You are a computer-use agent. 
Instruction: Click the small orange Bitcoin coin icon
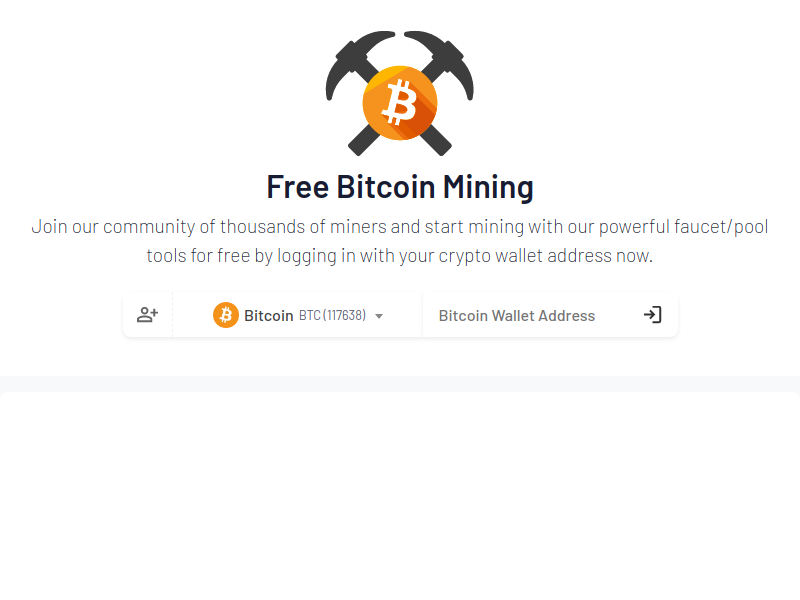point(226,315)
